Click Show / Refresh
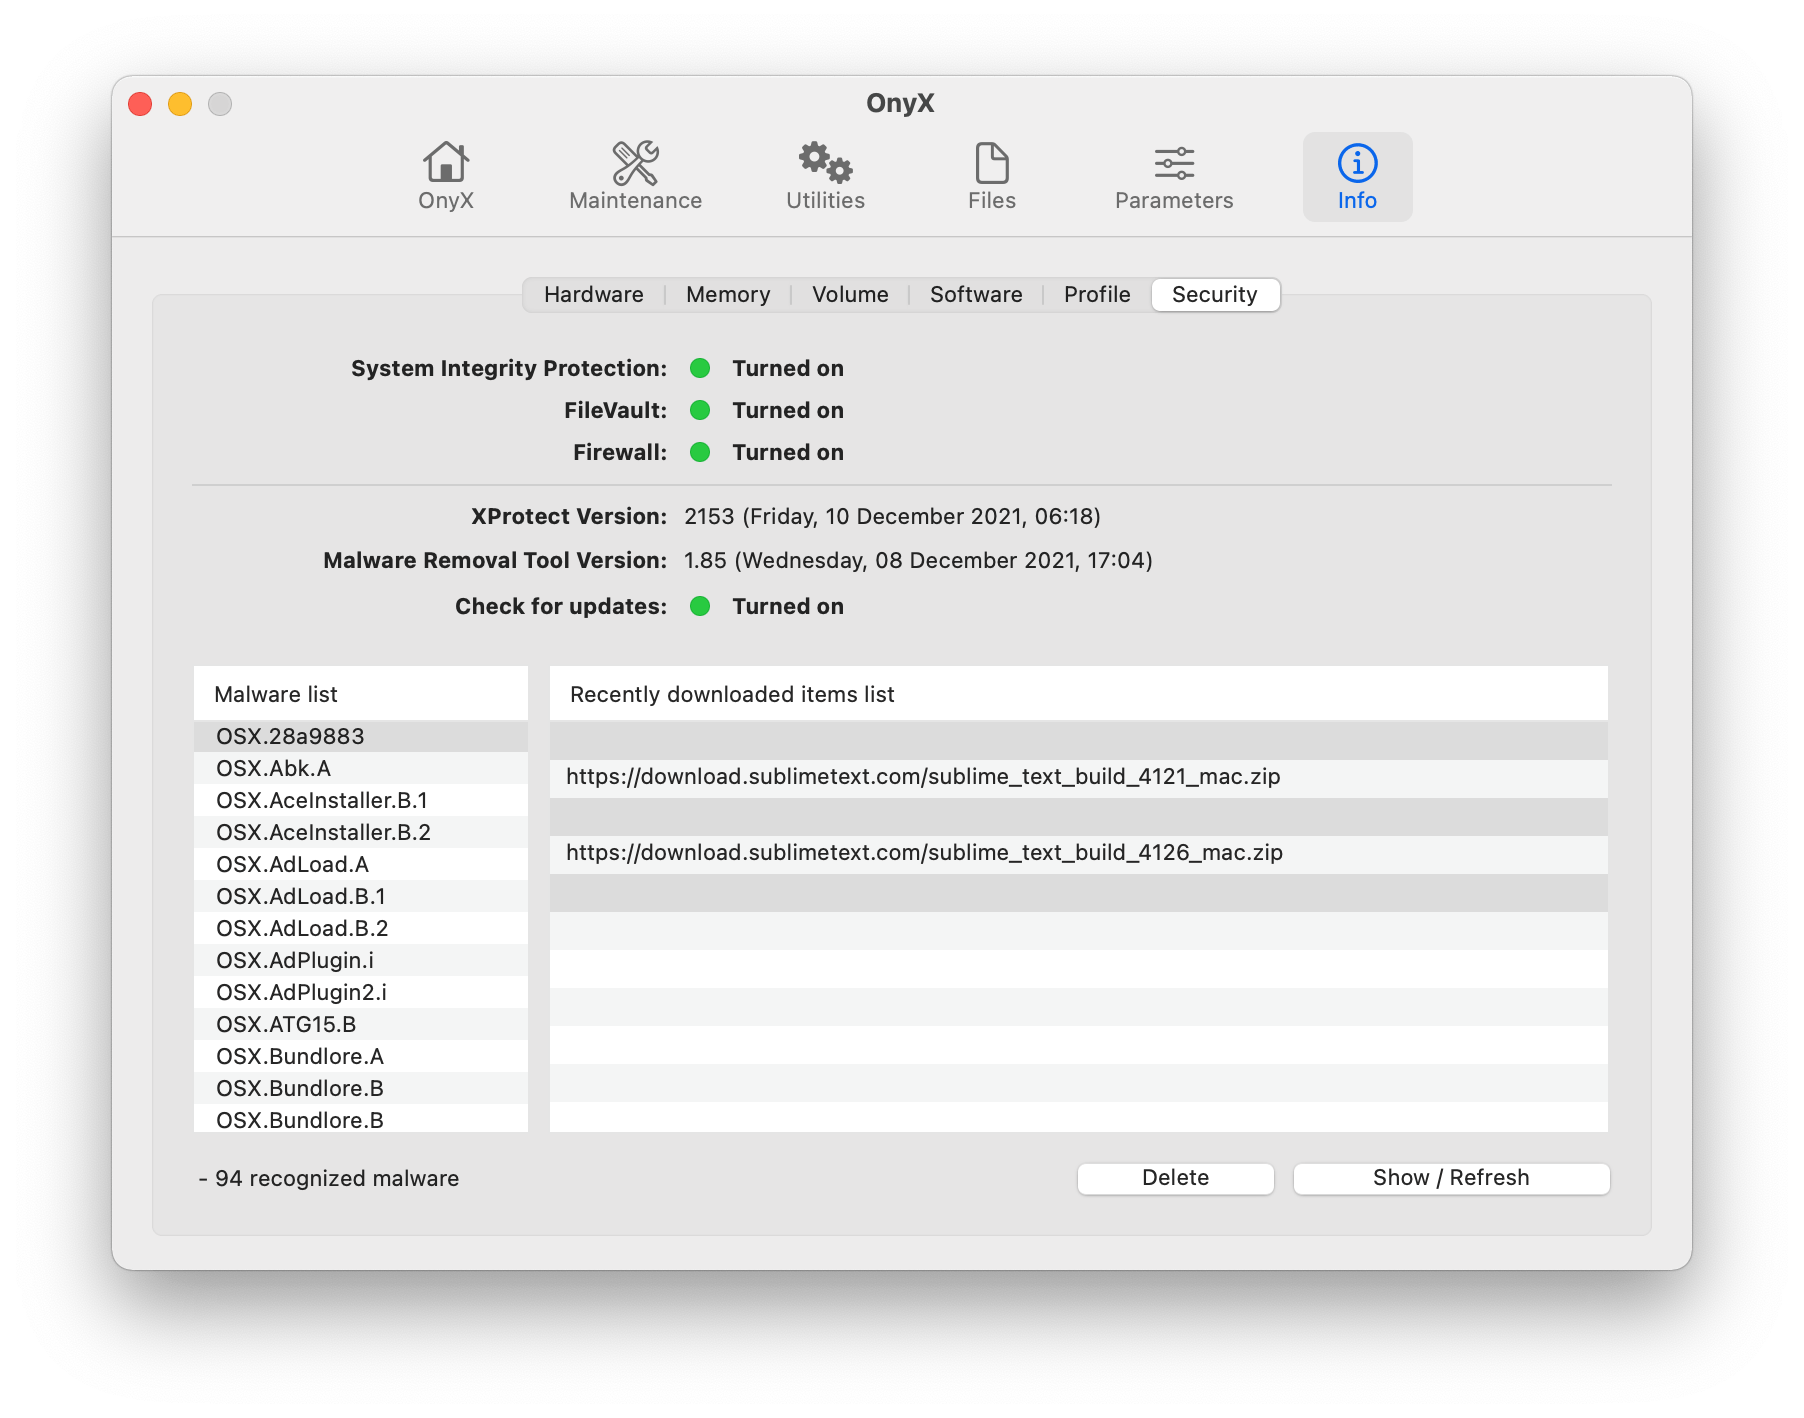 click(1451, 1178)
